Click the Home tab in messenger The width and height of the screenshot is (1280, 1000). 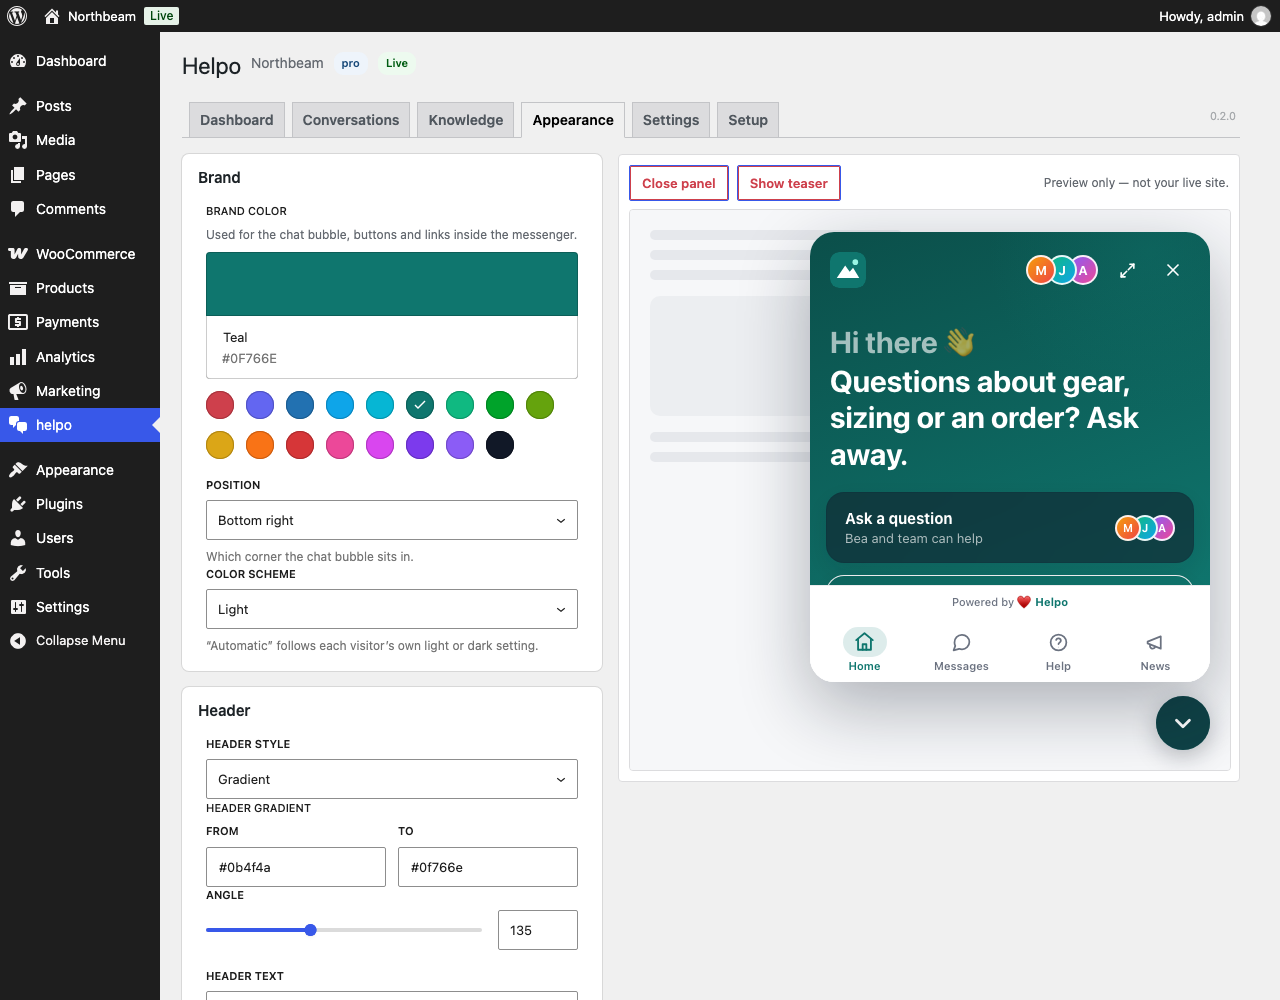coord(864,650)
